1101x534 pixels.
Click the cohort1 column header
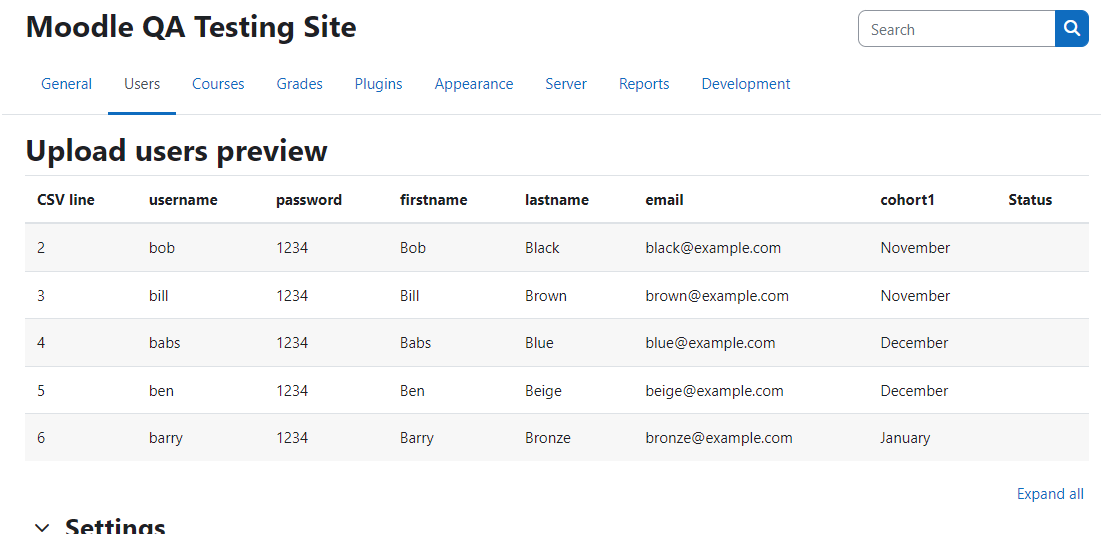(907, 200)
